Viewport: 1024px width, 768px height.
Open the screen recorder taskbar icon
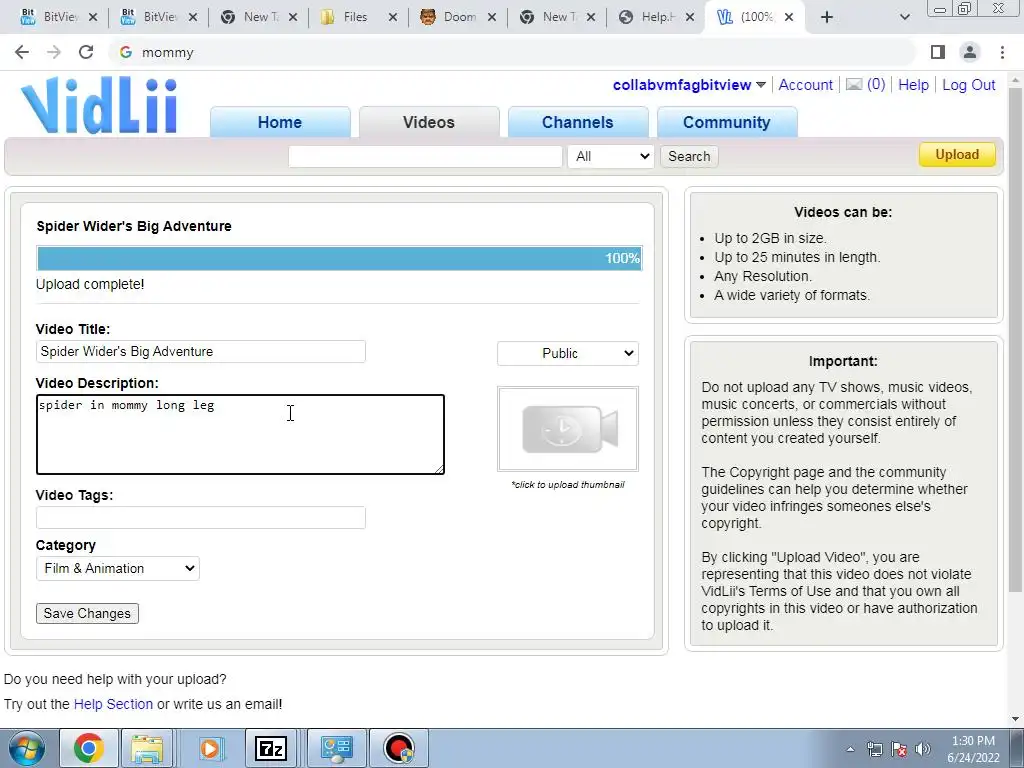399,748
